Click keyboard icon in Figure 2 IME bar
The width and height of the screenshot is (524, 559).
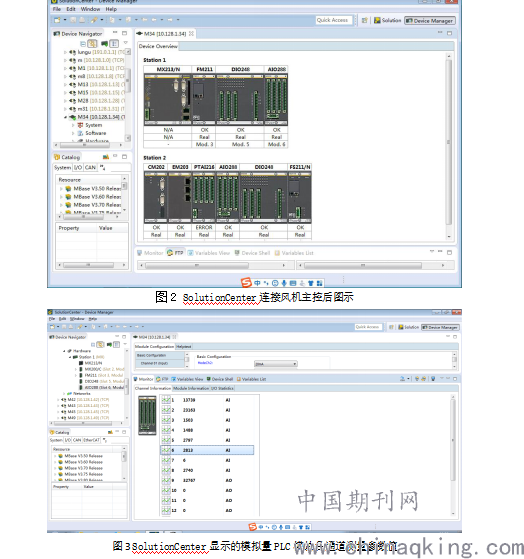coord(293,283)
